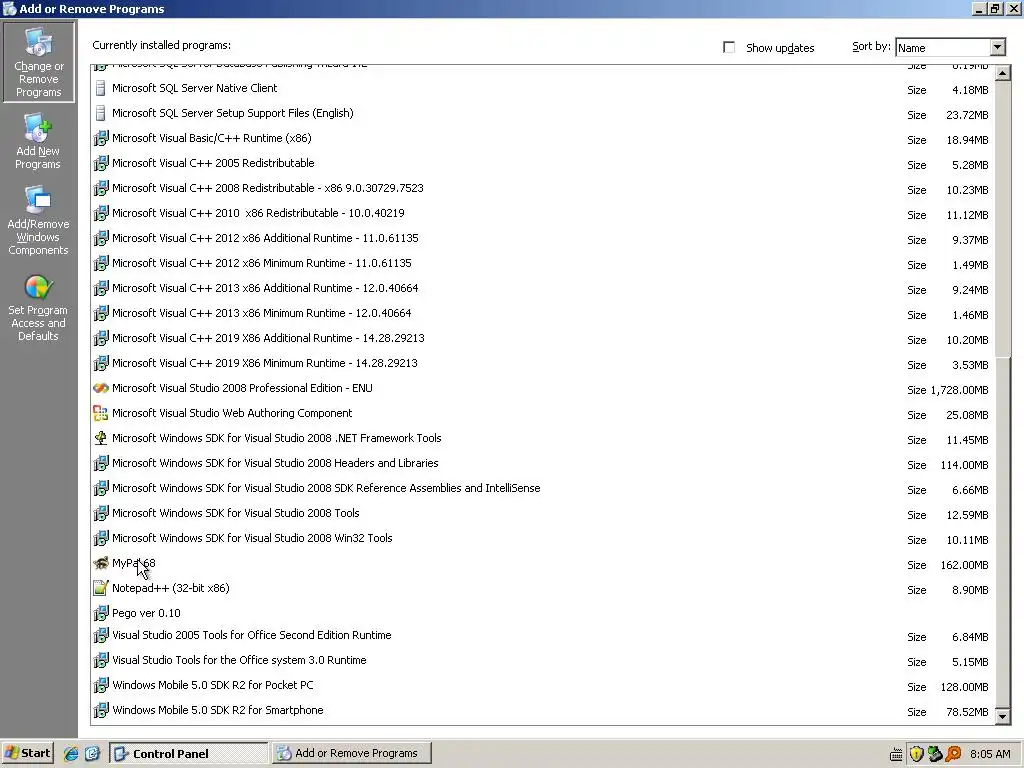Click the Windows Mobile 5.0 SDK Smartphone icon
The height and width of the screenshot is (768, 1024).
tap(101, 711)
